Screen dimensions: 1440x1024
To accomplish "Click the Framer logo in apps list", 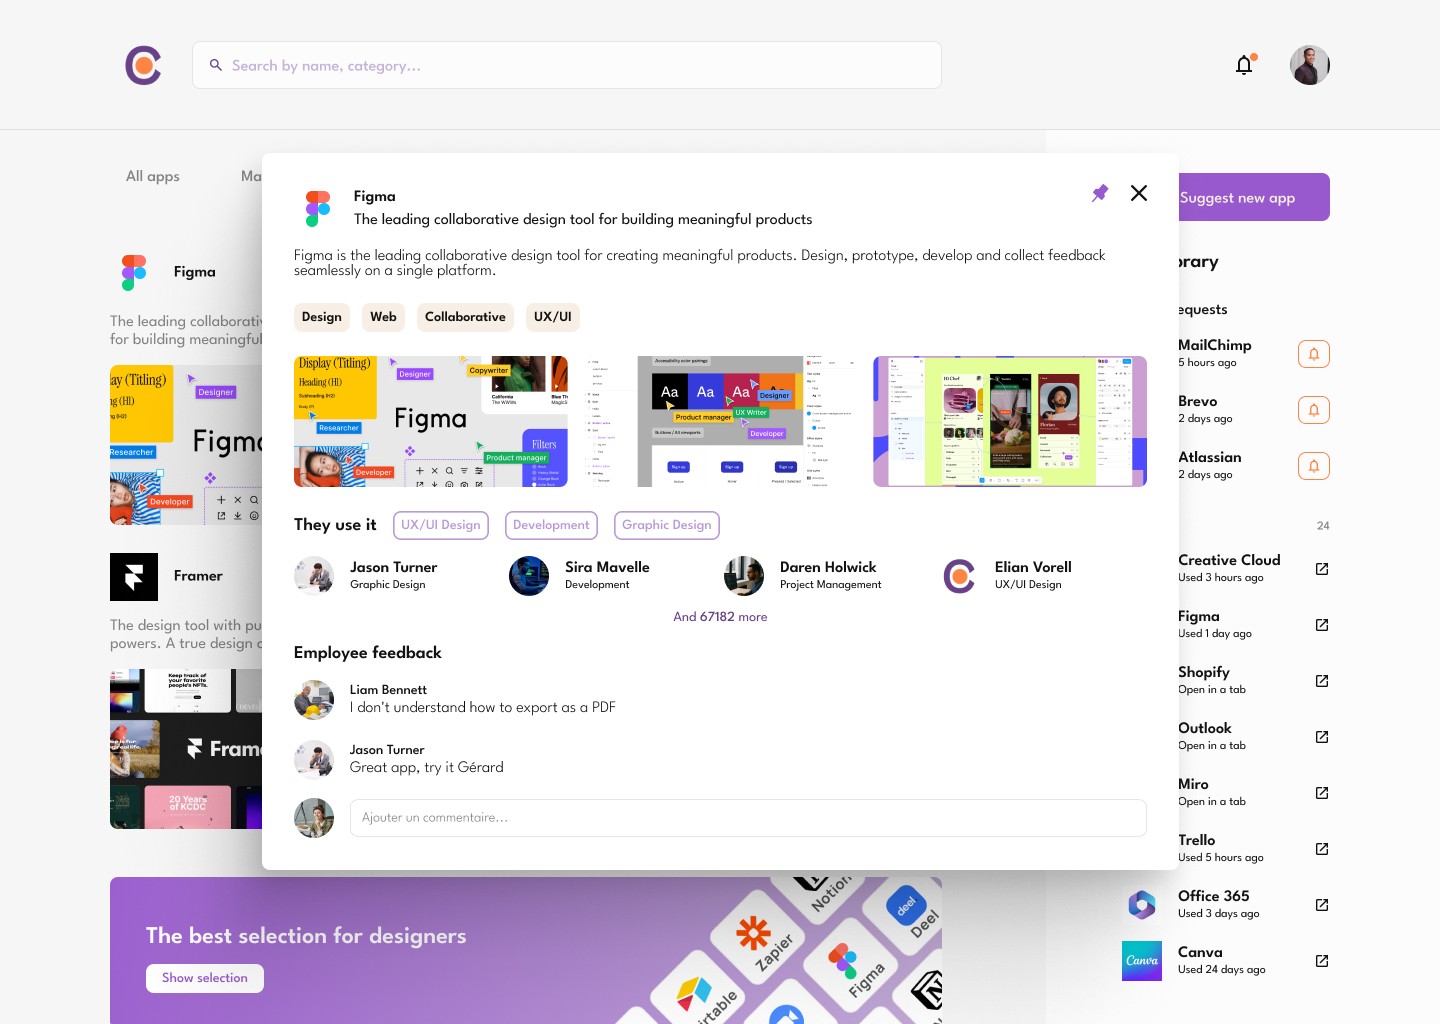I will click(134, 577).
